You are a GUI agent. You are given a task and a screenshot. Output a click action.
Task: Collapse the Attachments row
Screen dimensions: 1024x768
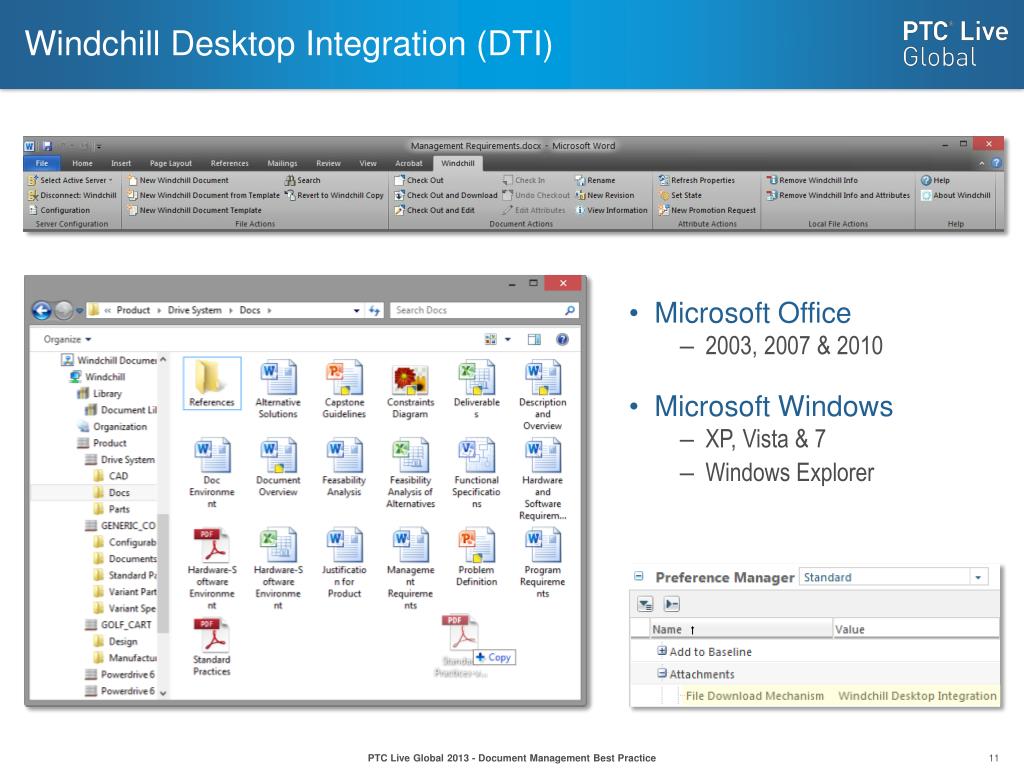(662, 673)
